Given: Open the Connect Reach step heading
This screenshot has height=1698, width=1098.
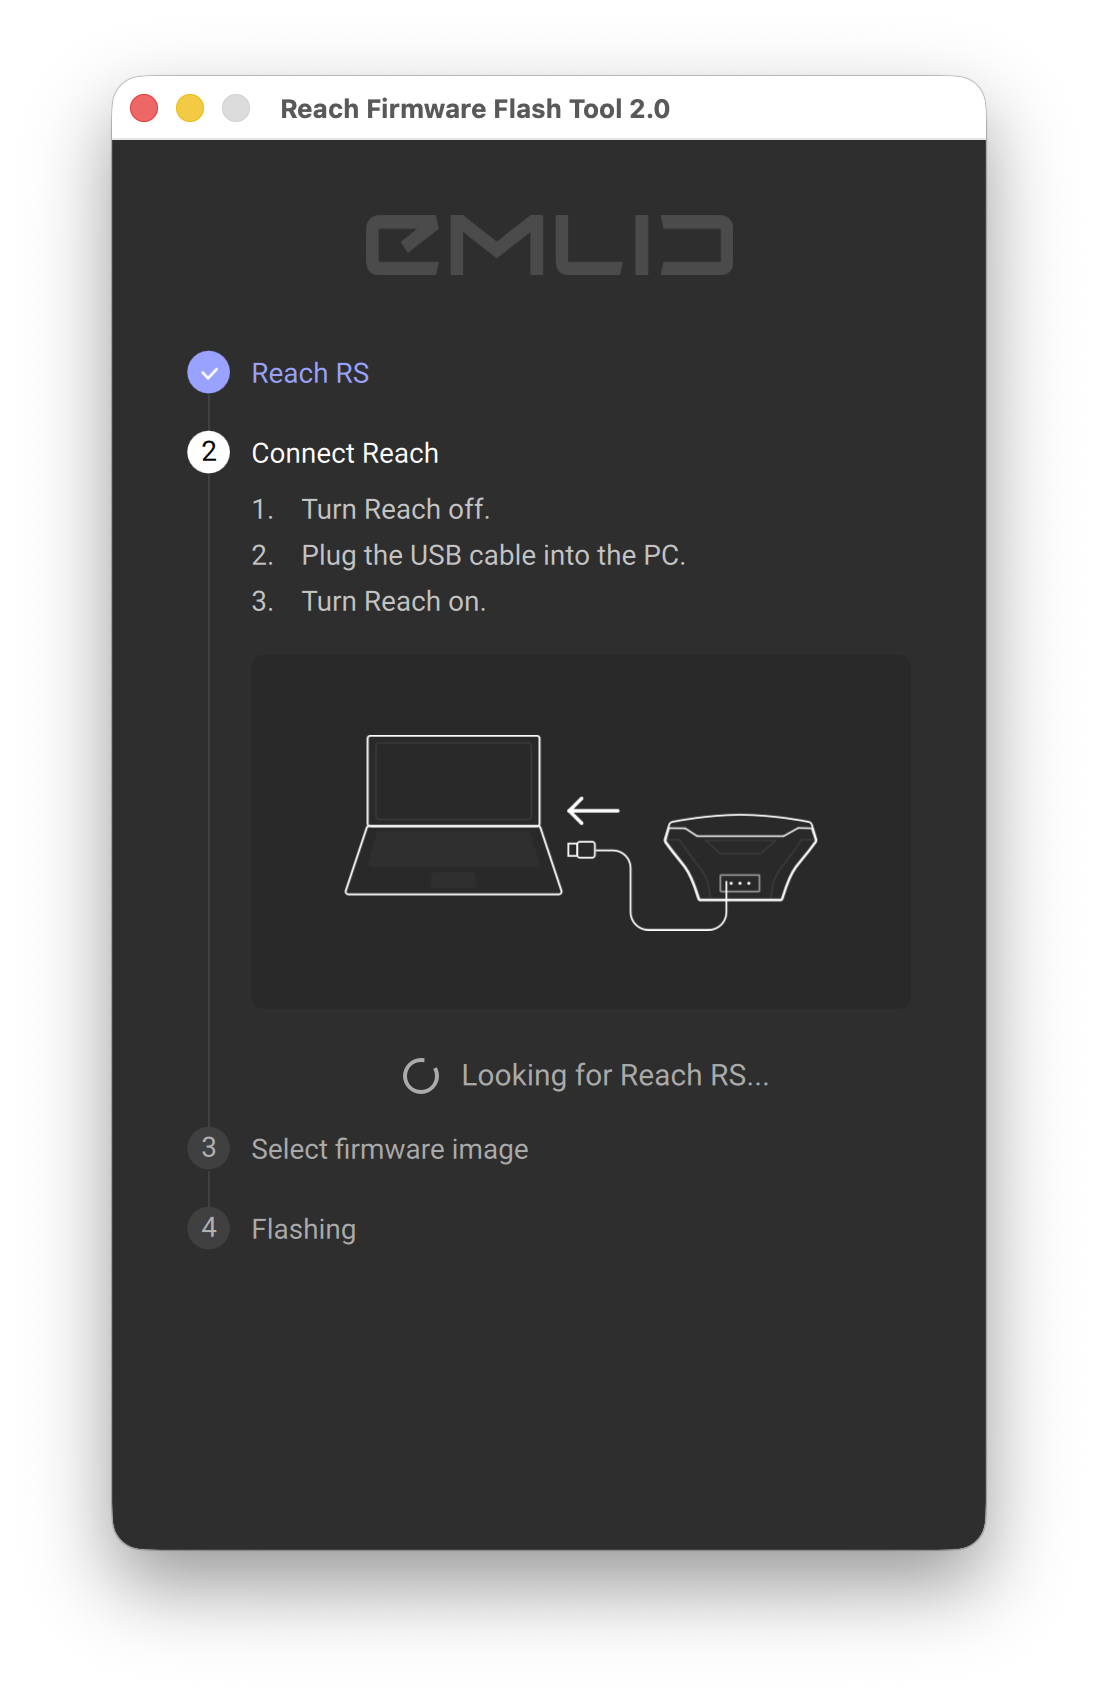Looking at the screenshot, I should coord(345,453).
